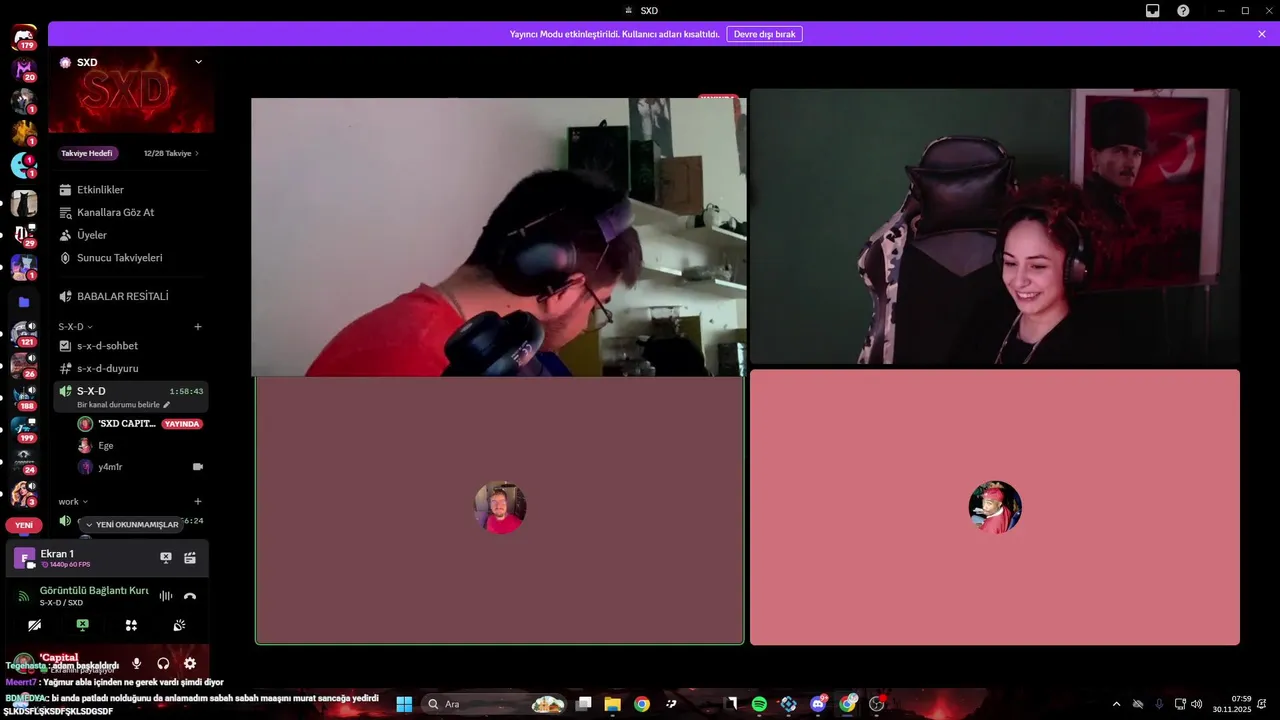Open user settings gear icon
1280x720 pixels.
pos(190,663)
